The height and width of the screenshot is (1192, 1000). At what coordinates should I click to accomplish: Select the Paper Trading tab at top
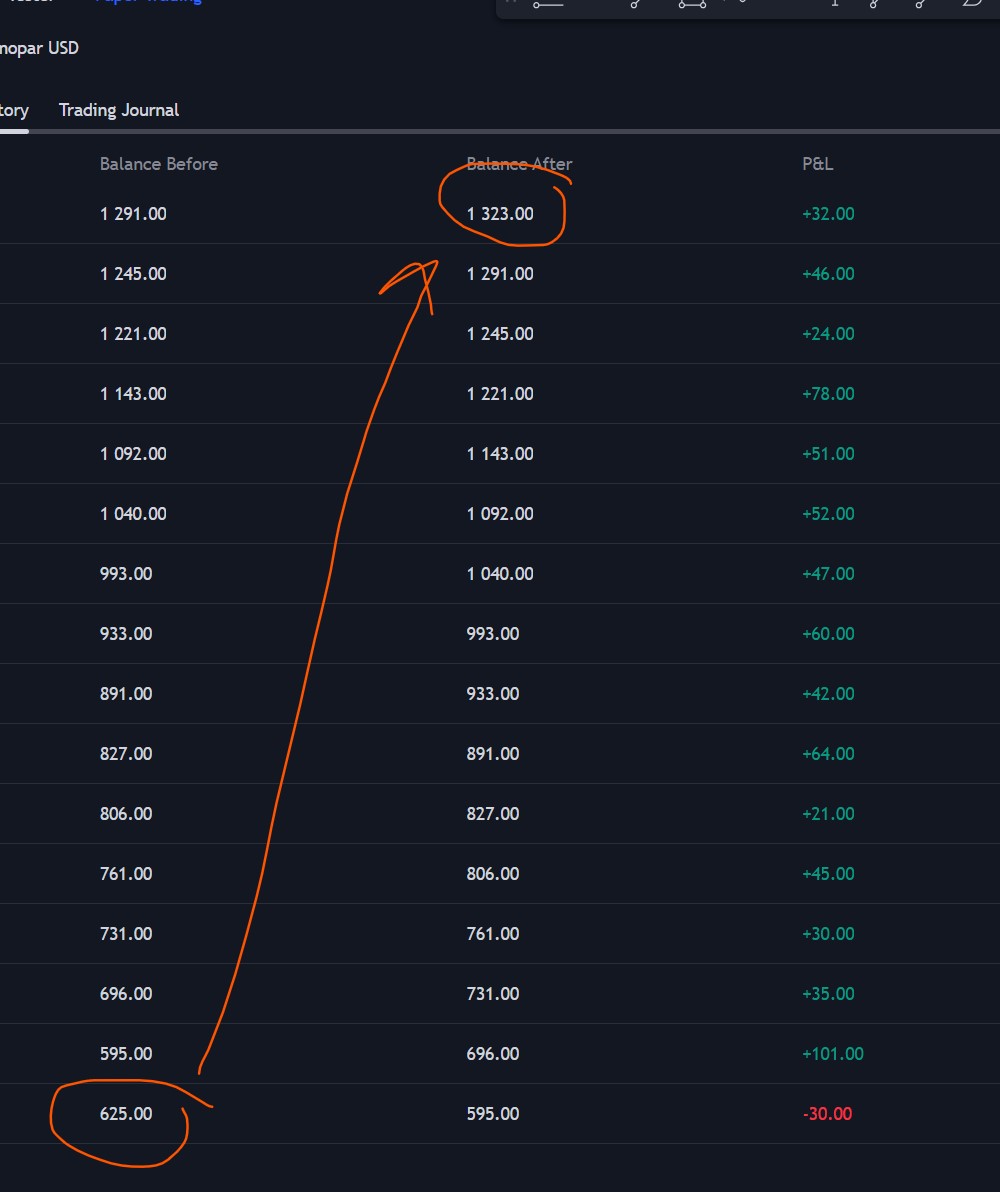pyautogui.click(x=148, y=2)
